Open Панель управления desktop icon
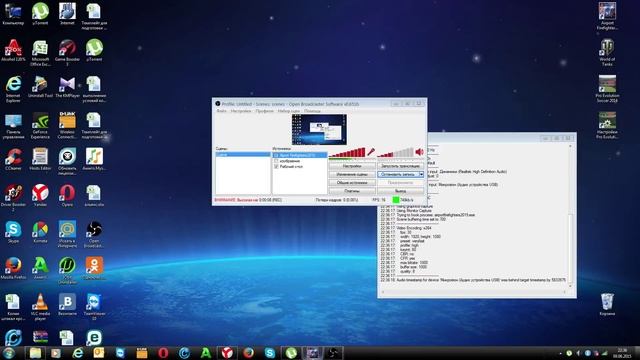The image size is (640, 360). pos(13,125)
